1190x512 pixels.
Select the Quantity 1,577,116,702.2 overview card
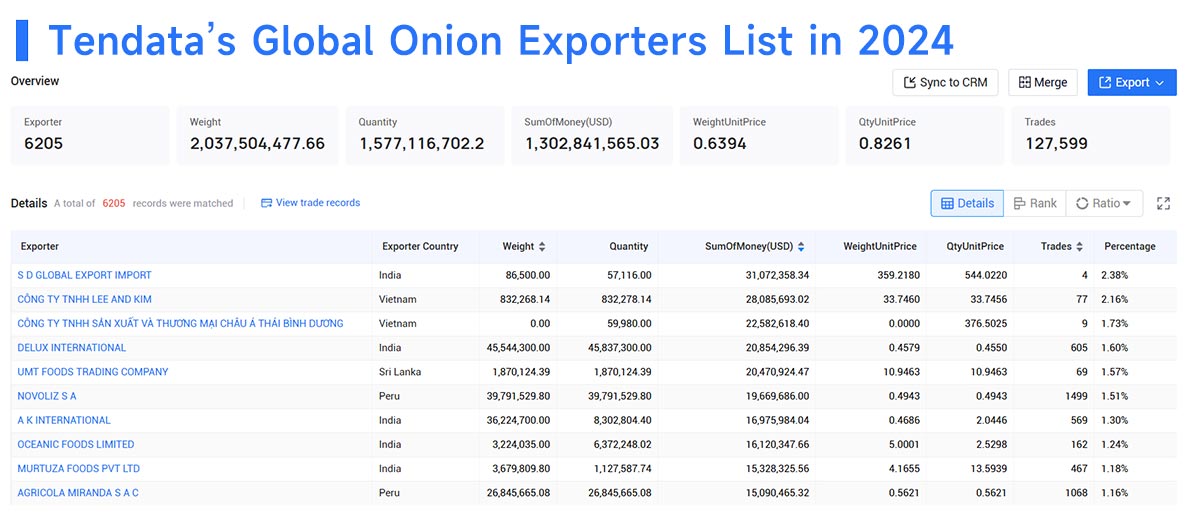pyautogui.click(x=424, y=135)
